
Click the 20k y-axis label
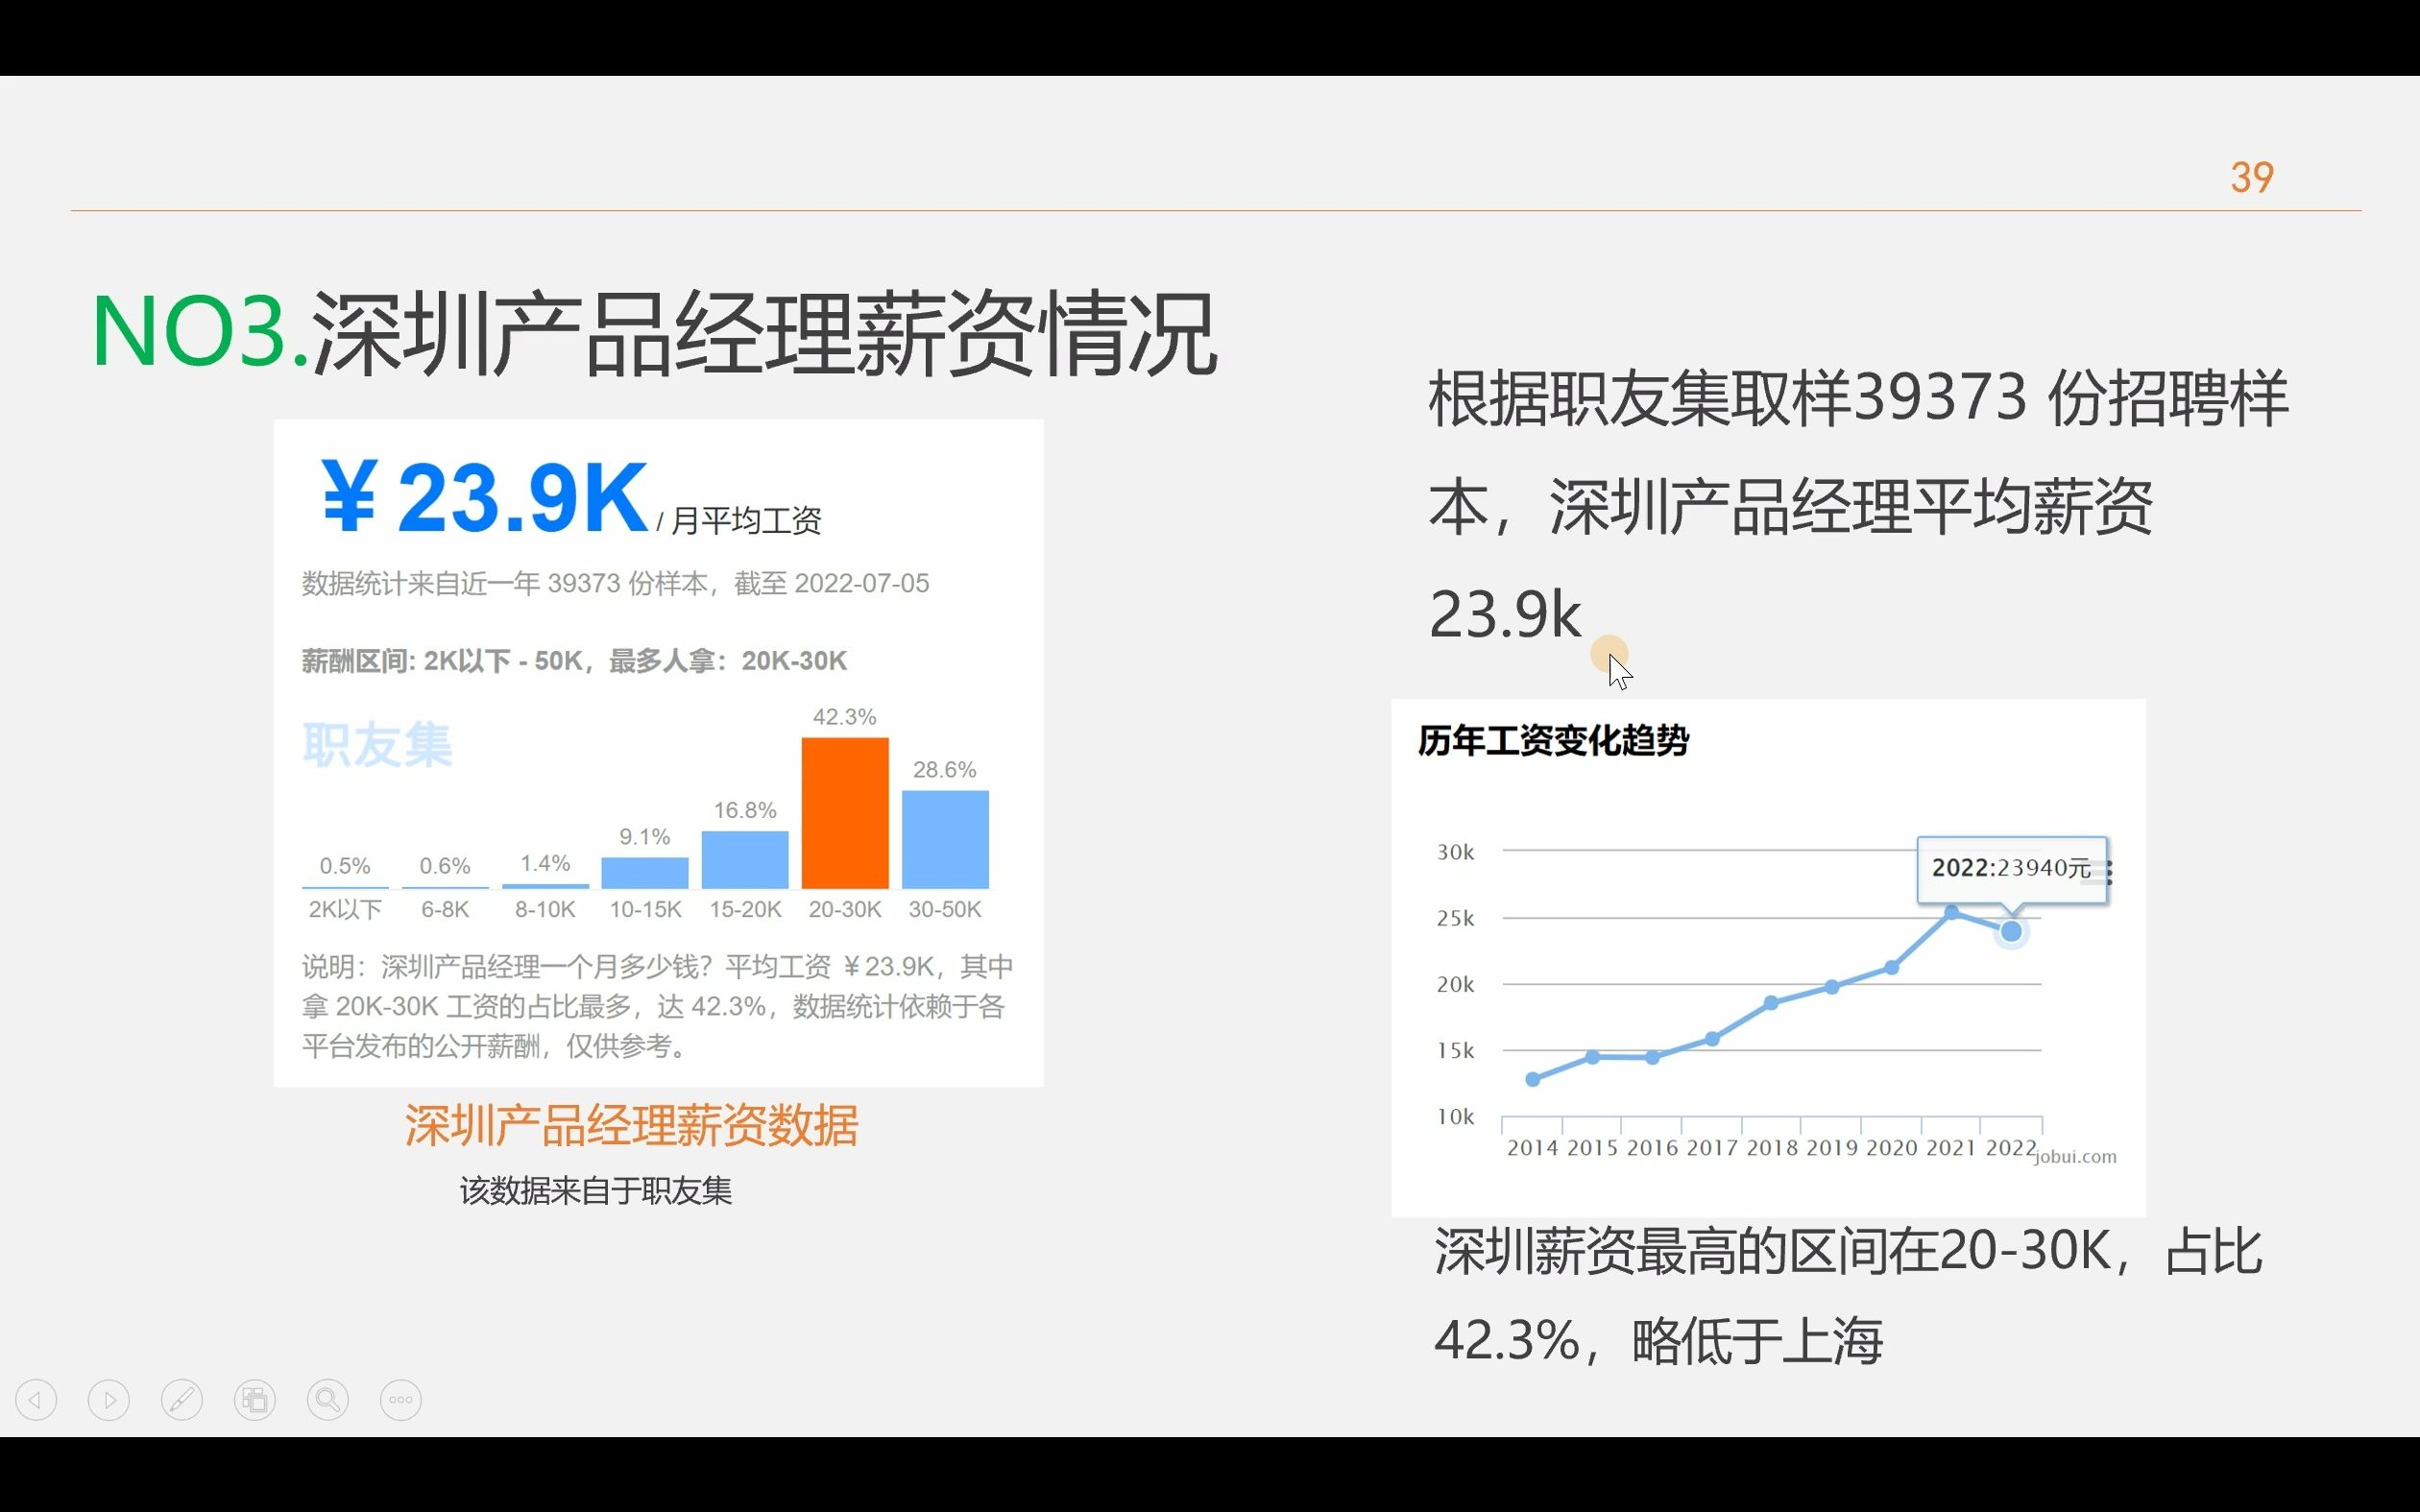click(x=1455, y=984)
